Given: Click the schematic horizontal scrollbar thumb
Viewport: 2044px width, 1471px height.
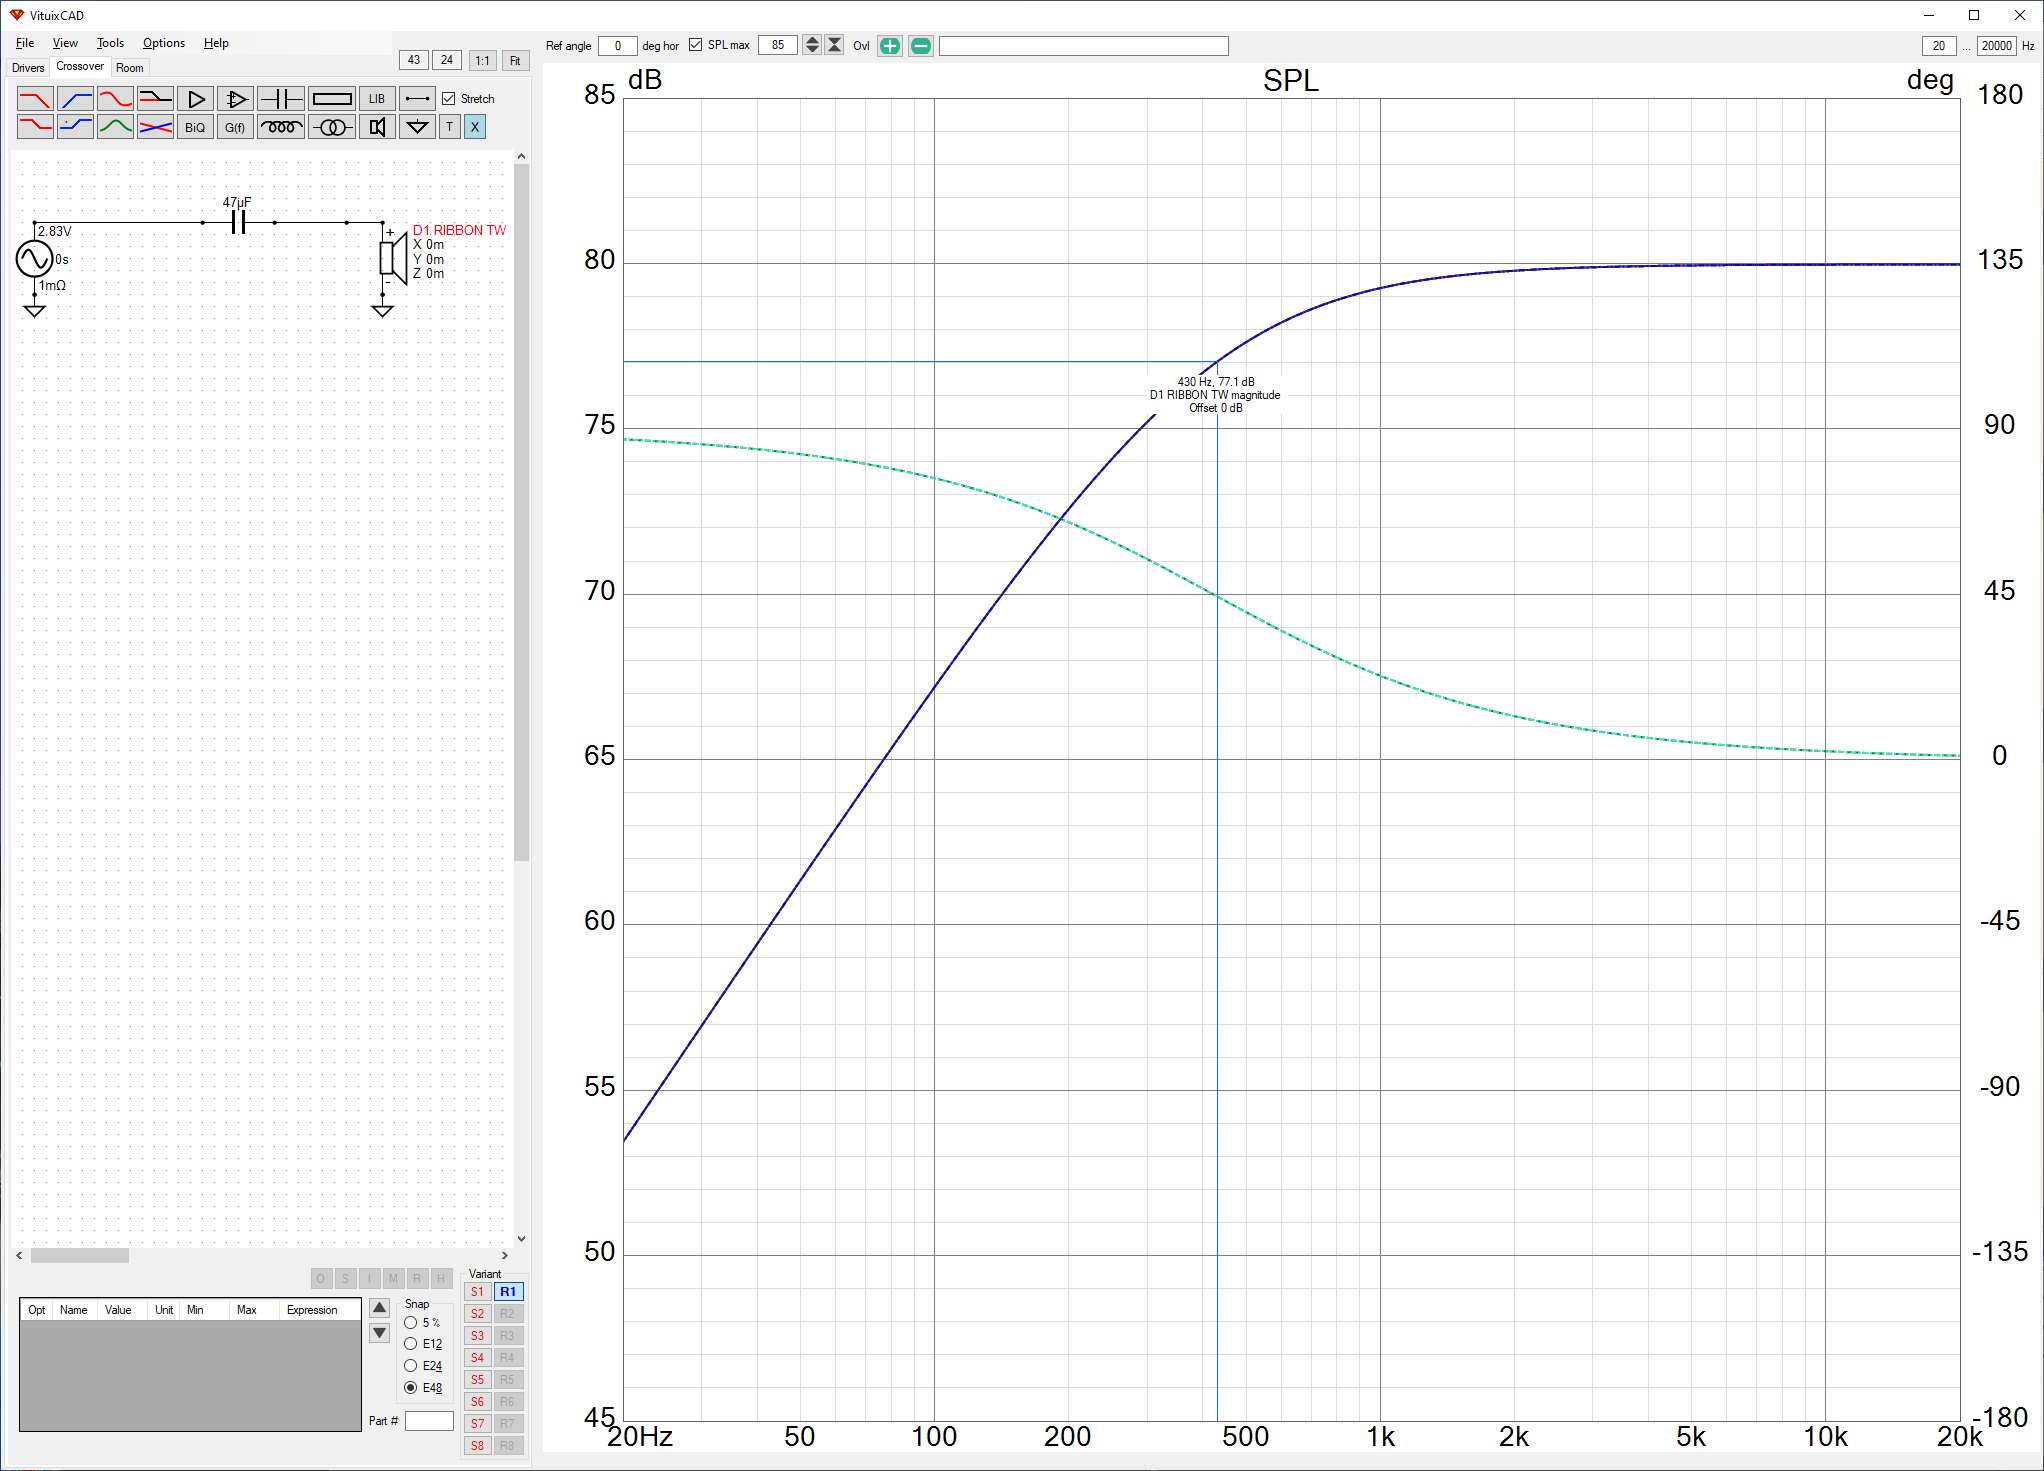Looking at the screenshot, I should pyautogui.click(x=80, y=1256).
